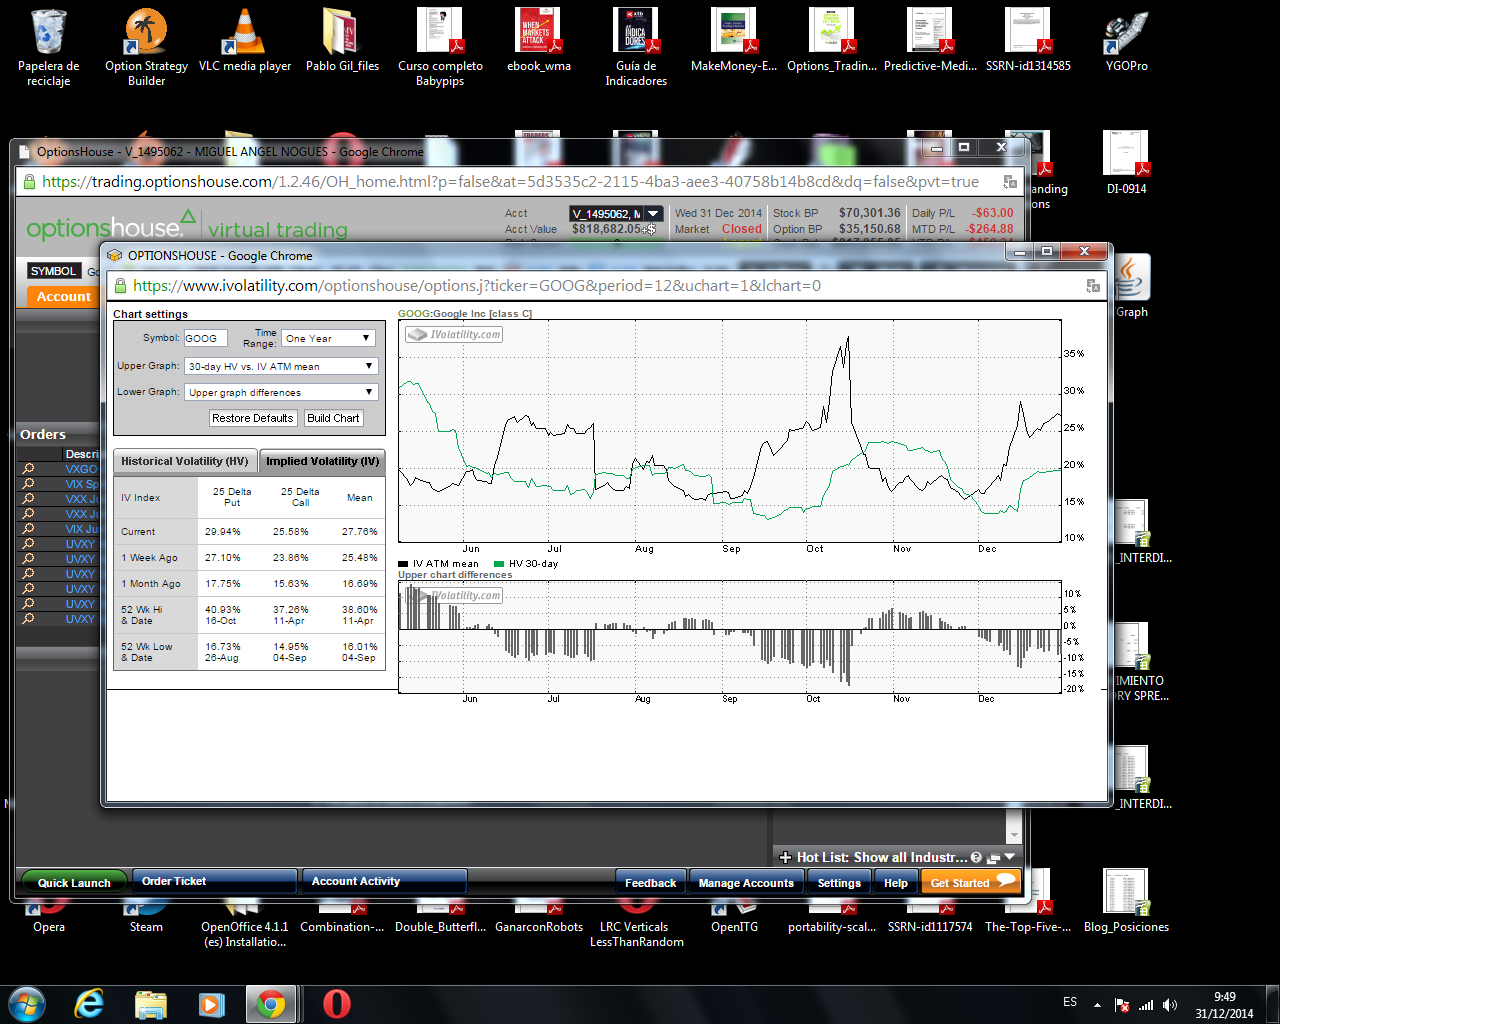
Task: Switch to Google Chrome in the taskbar
Action: pyautogui.click(x=270, y=1004)
